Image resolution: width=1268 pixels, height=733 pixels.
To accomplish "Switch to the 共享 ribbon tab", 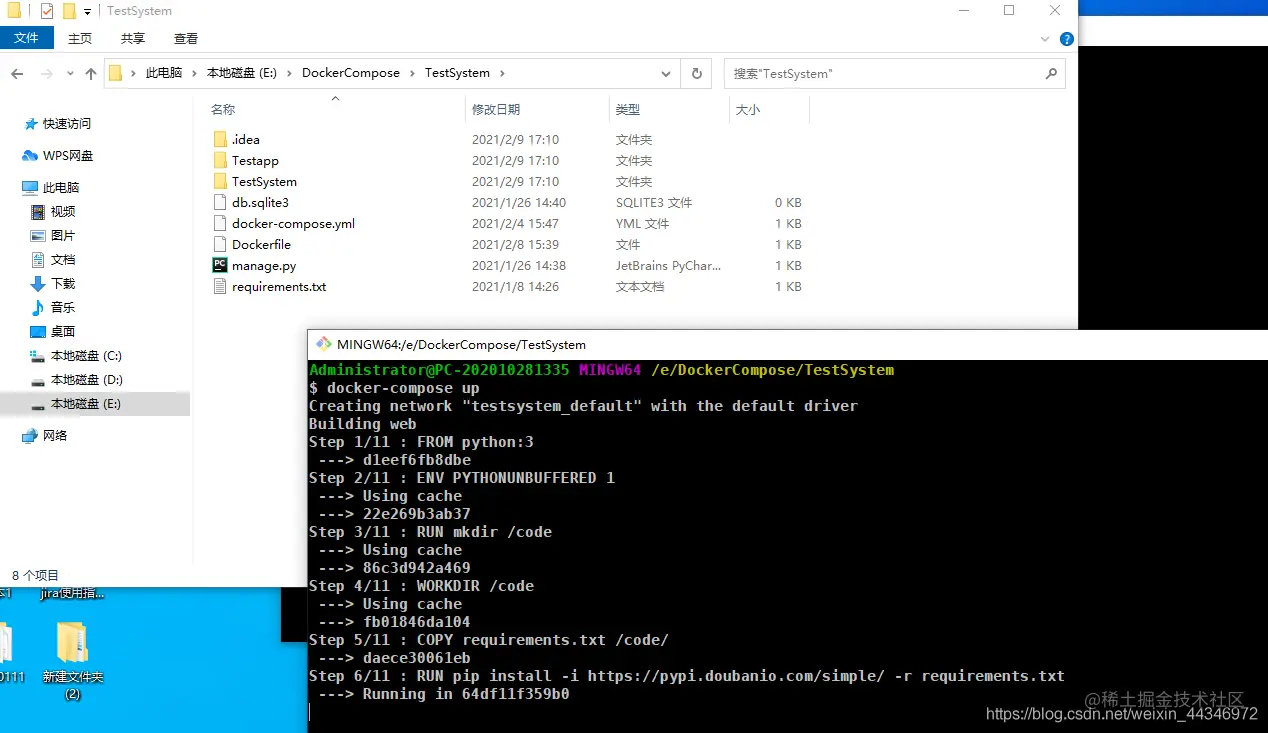I will click(x=133, y=38).
